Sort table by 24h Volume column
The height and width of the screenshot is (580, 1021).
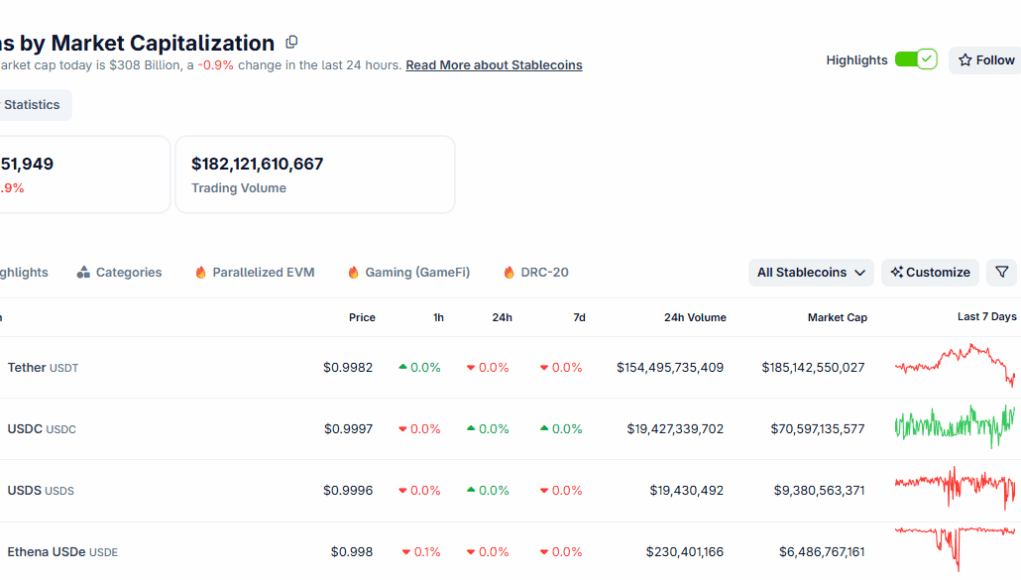tap(695, 317)
